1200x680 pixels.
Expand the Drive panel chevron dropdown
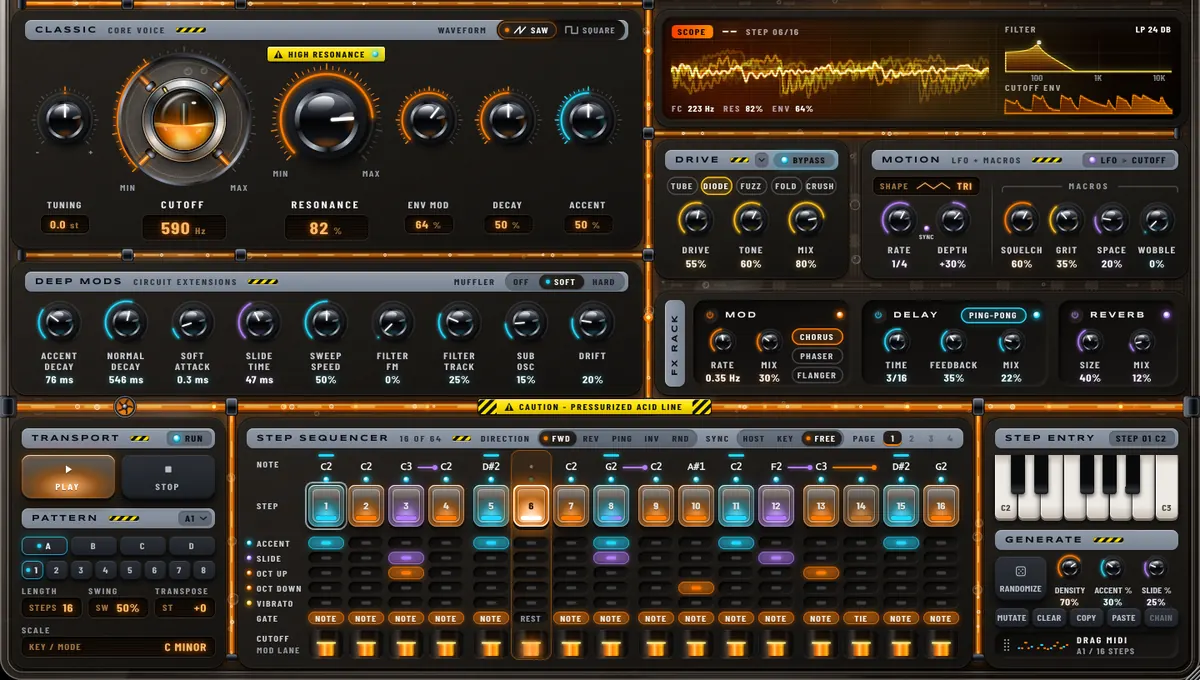pyautogui.click(x=761, y=160)
